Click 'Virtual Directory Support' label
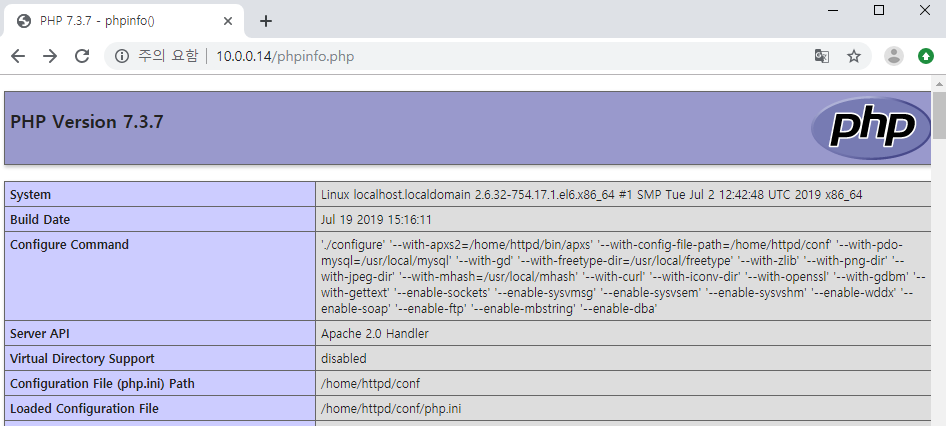946x426 pixels. (82, 358)
